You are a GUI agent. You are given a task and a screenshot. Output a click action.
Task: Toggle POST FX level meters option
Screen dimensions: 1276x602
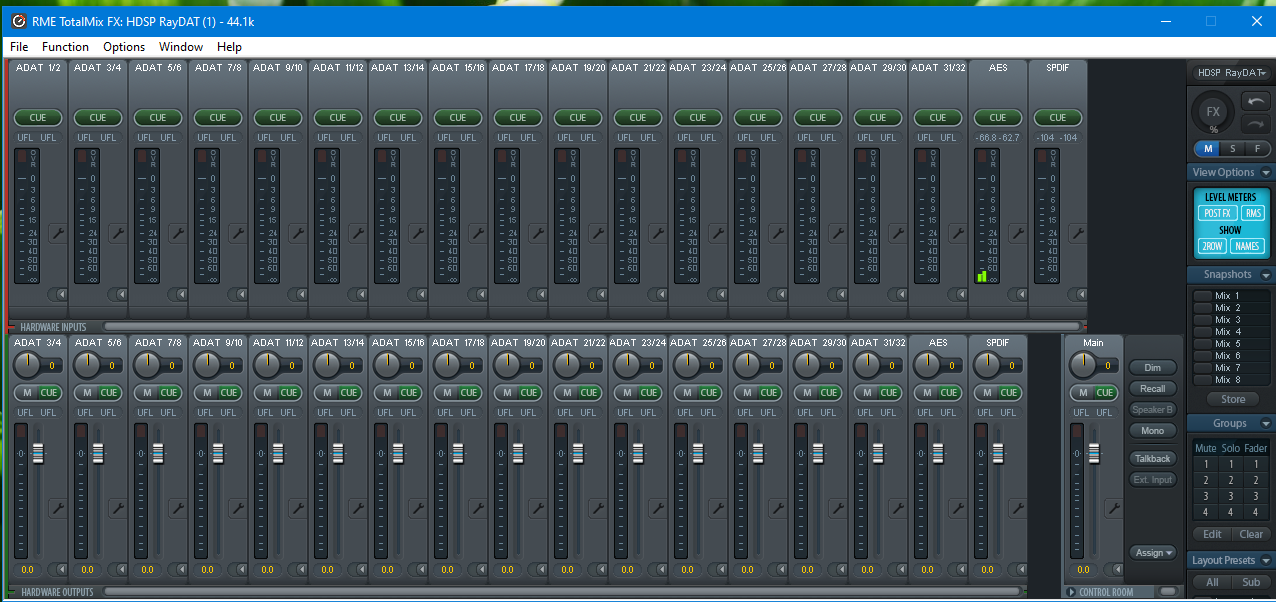pyautogui.click(x=1217, y=213)
